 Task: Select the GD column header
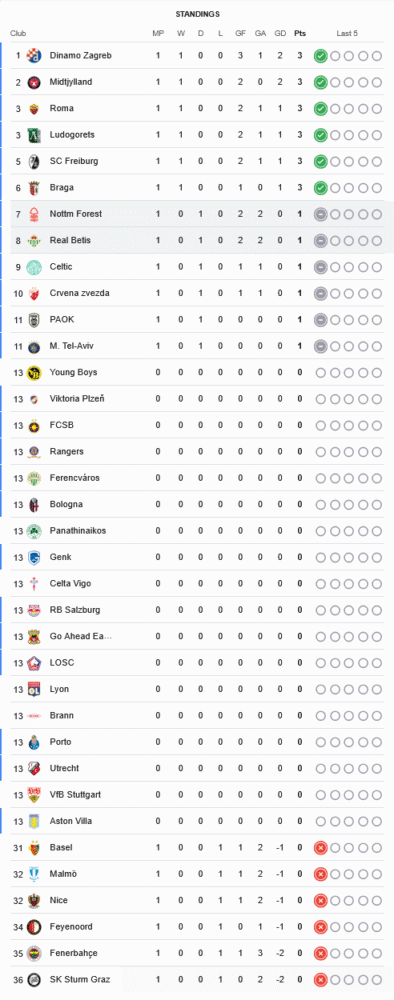pos(280,33)
